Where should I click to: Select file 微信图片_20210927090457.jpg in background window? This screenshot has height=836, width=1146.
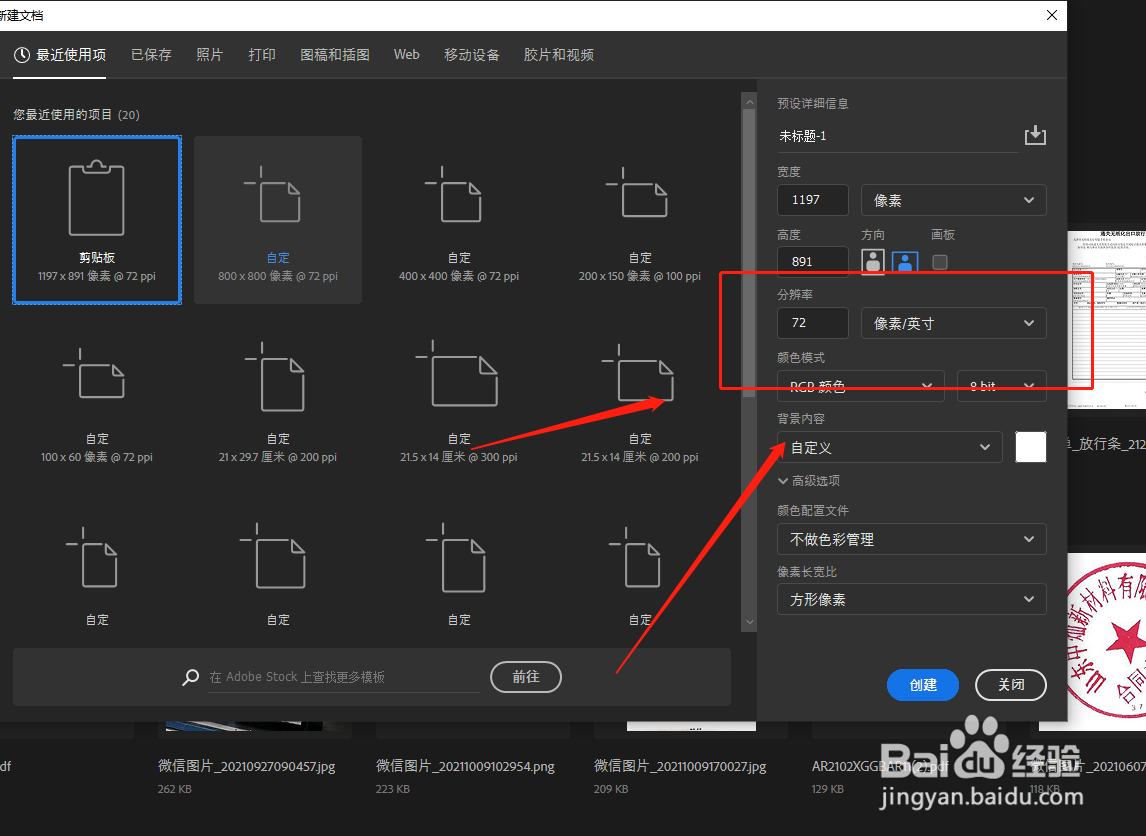coord(246,767)
